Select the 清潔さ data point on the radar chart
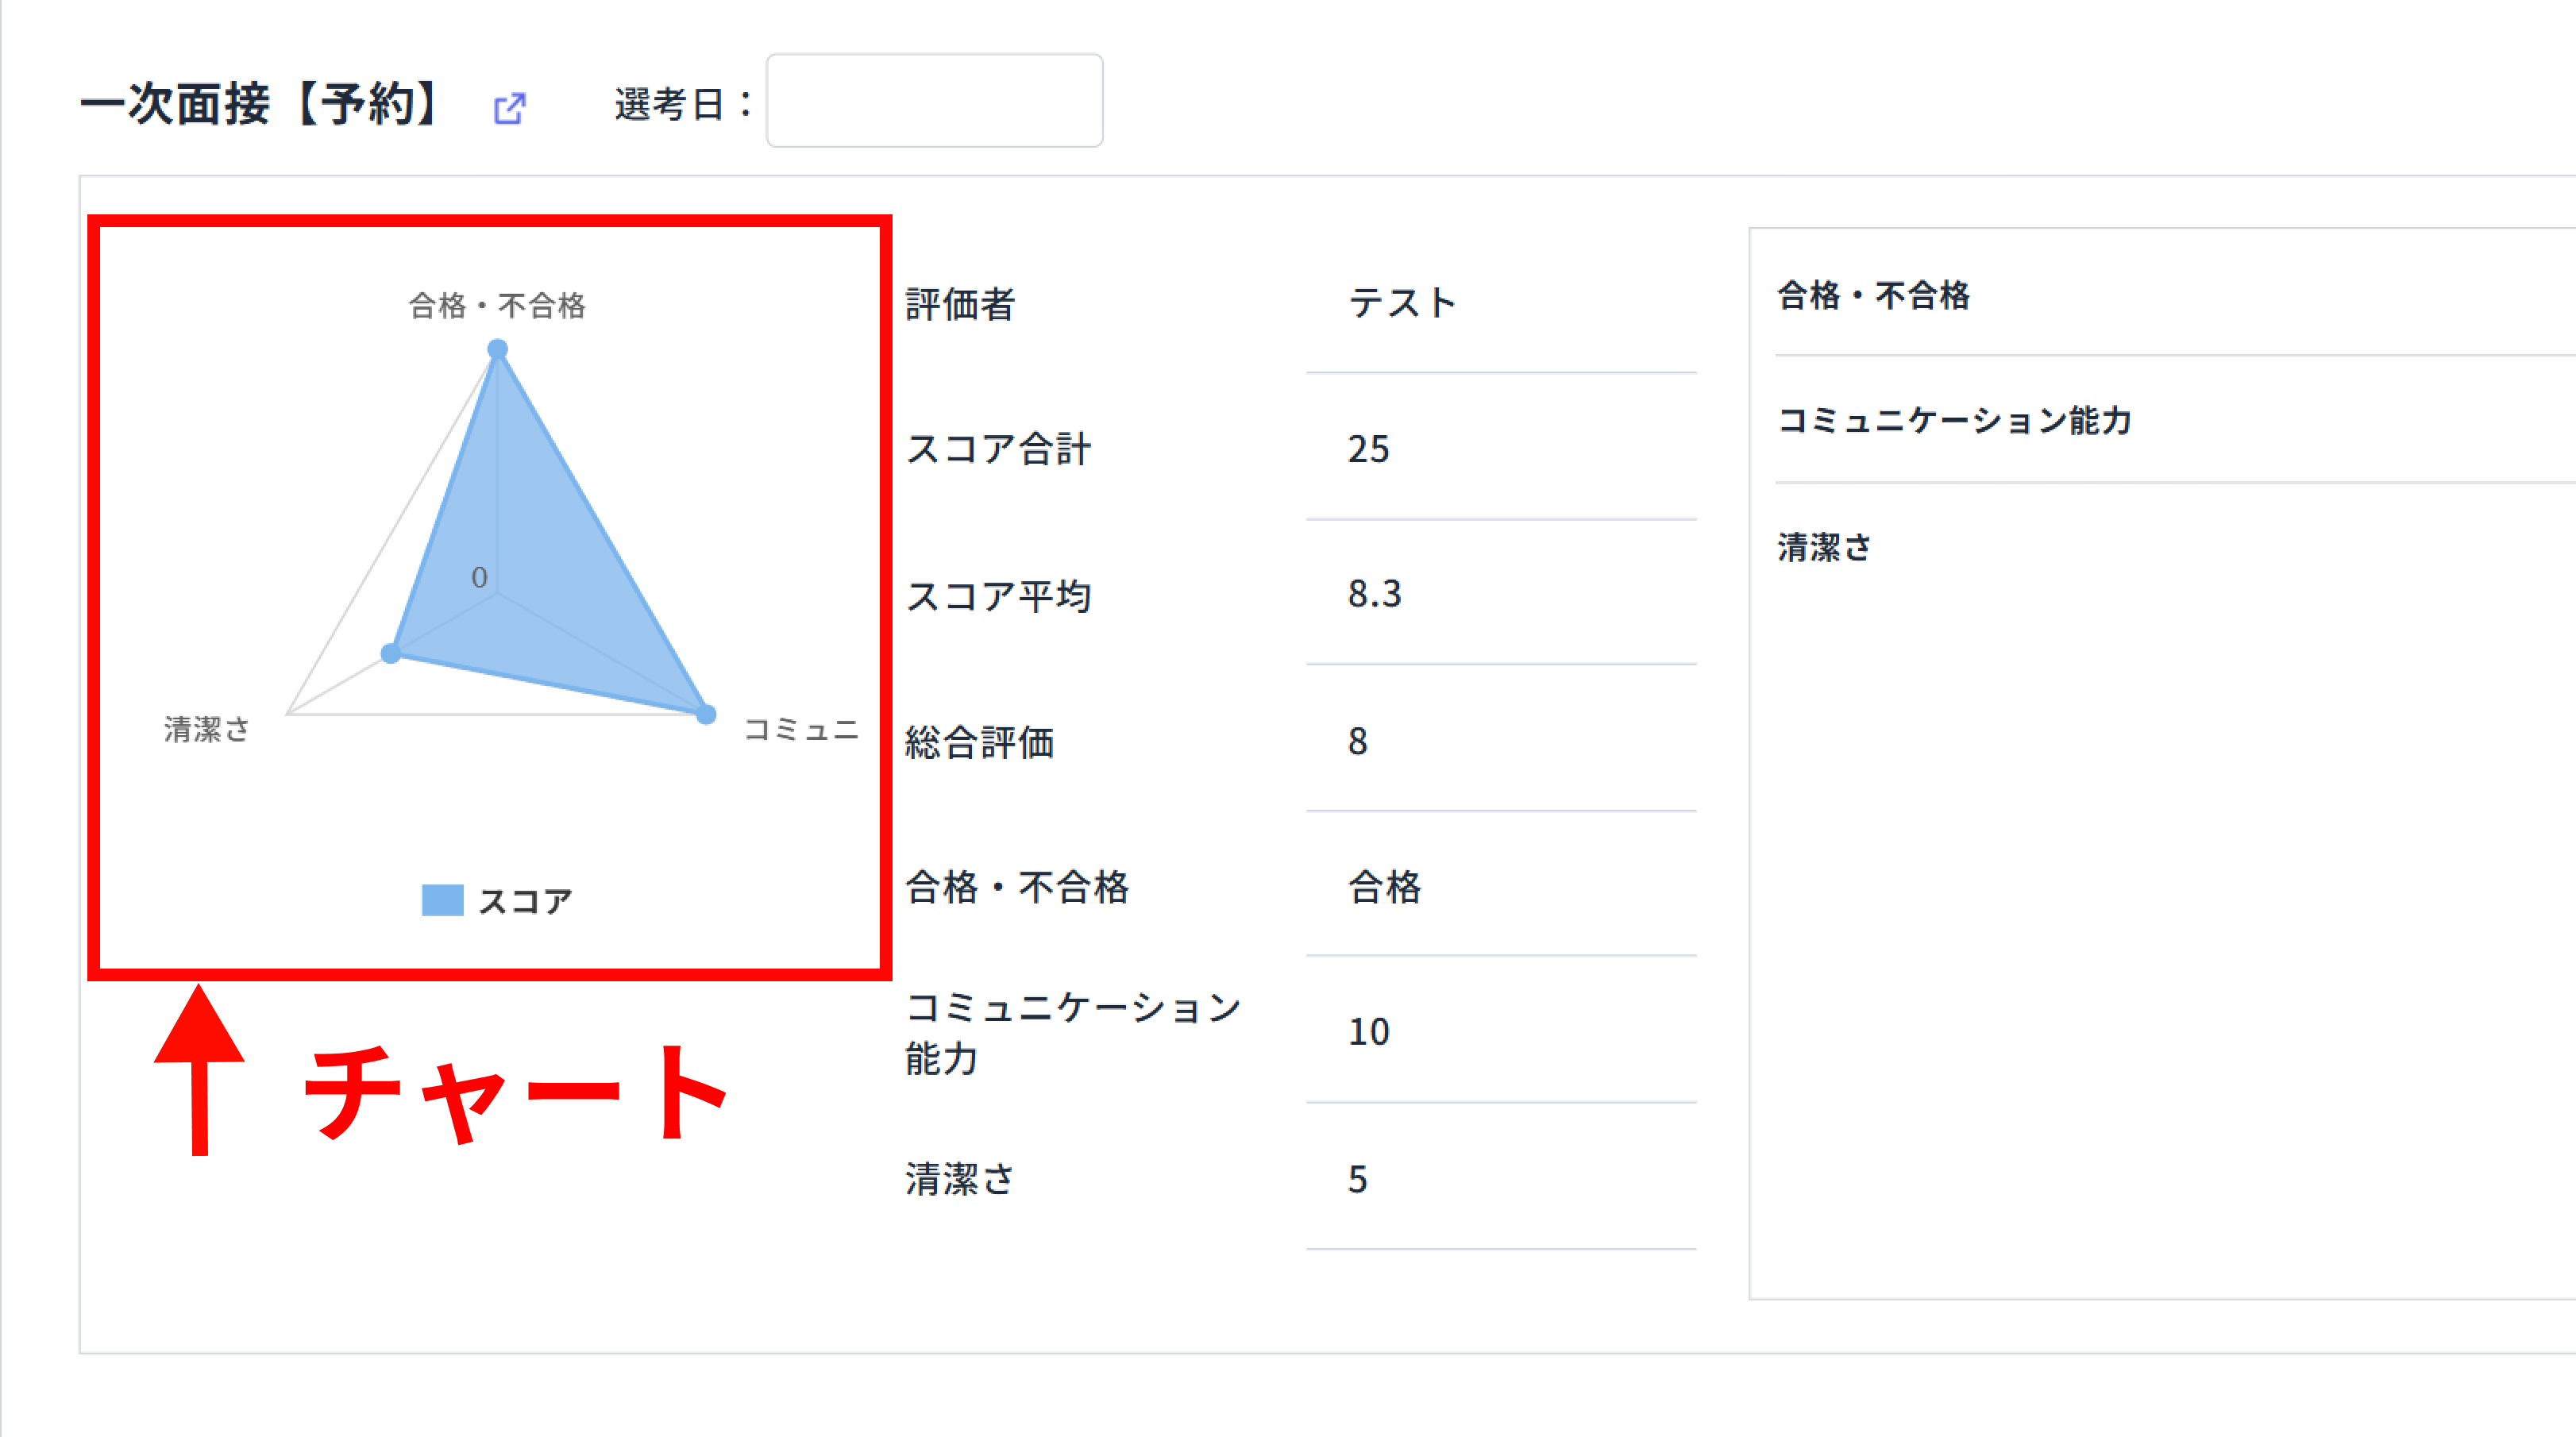2576x1437 pixels. (390, 652)
